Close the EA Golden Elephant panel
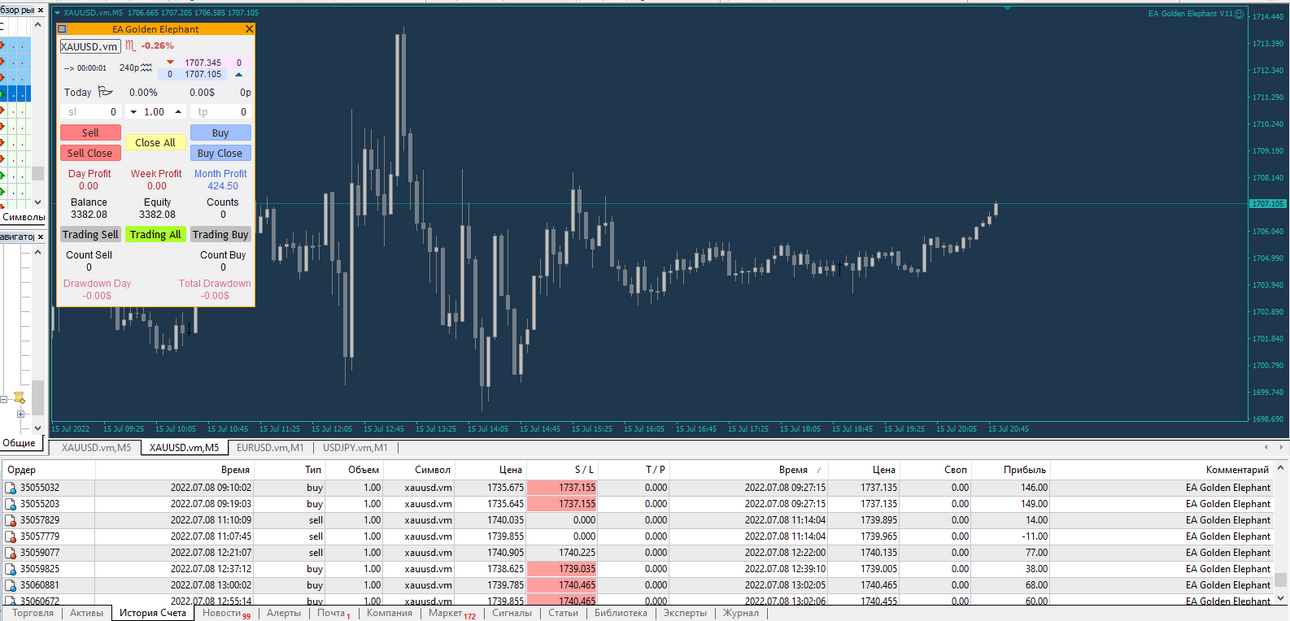The image size is (1290, 621). [x=249, y=29]
